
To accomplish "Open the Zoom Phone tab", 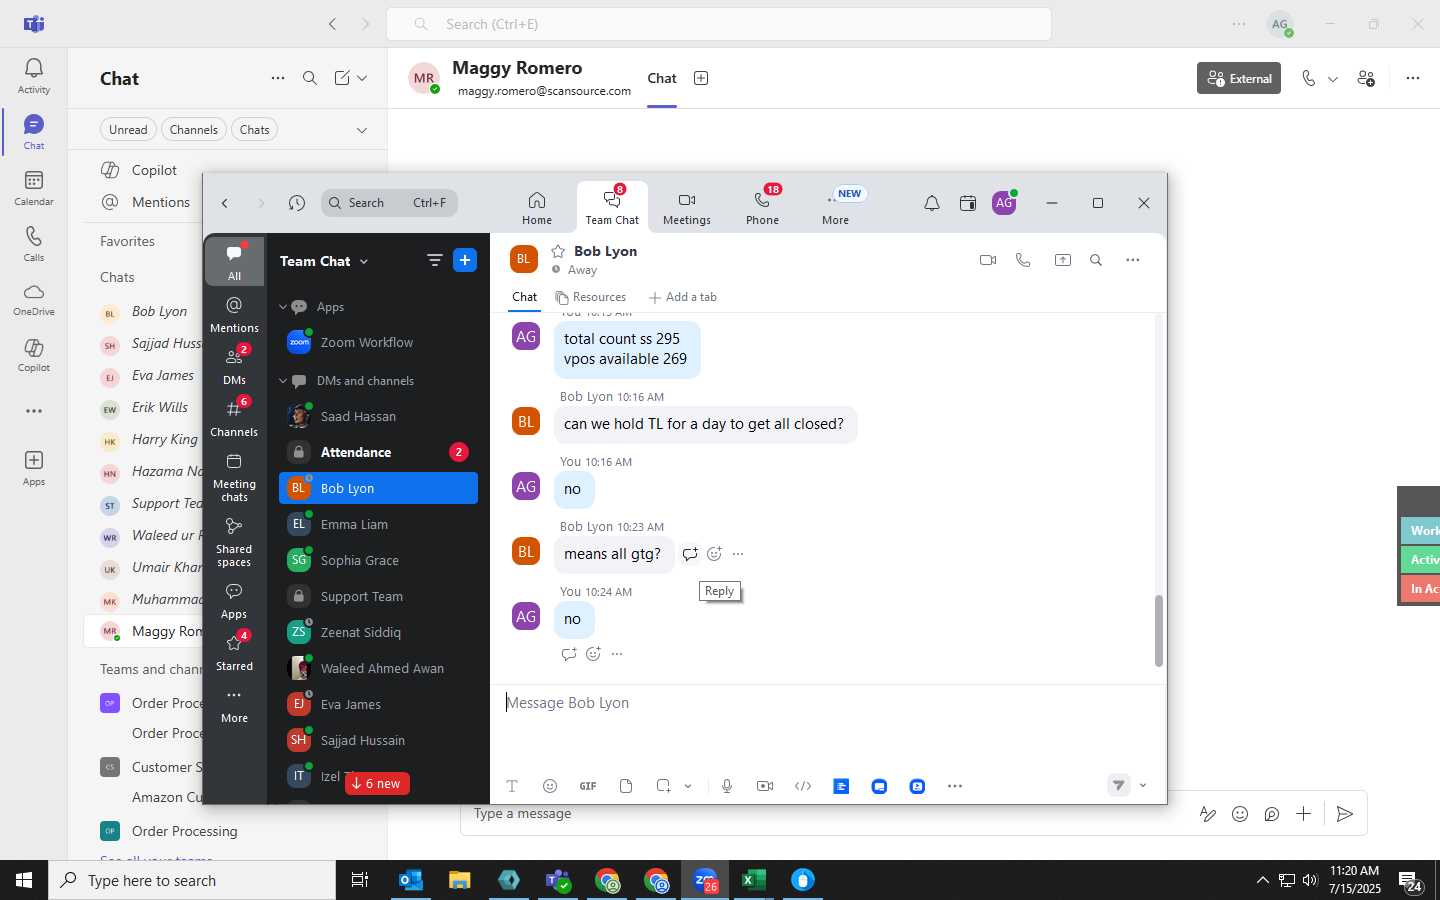I will [762, 208].
